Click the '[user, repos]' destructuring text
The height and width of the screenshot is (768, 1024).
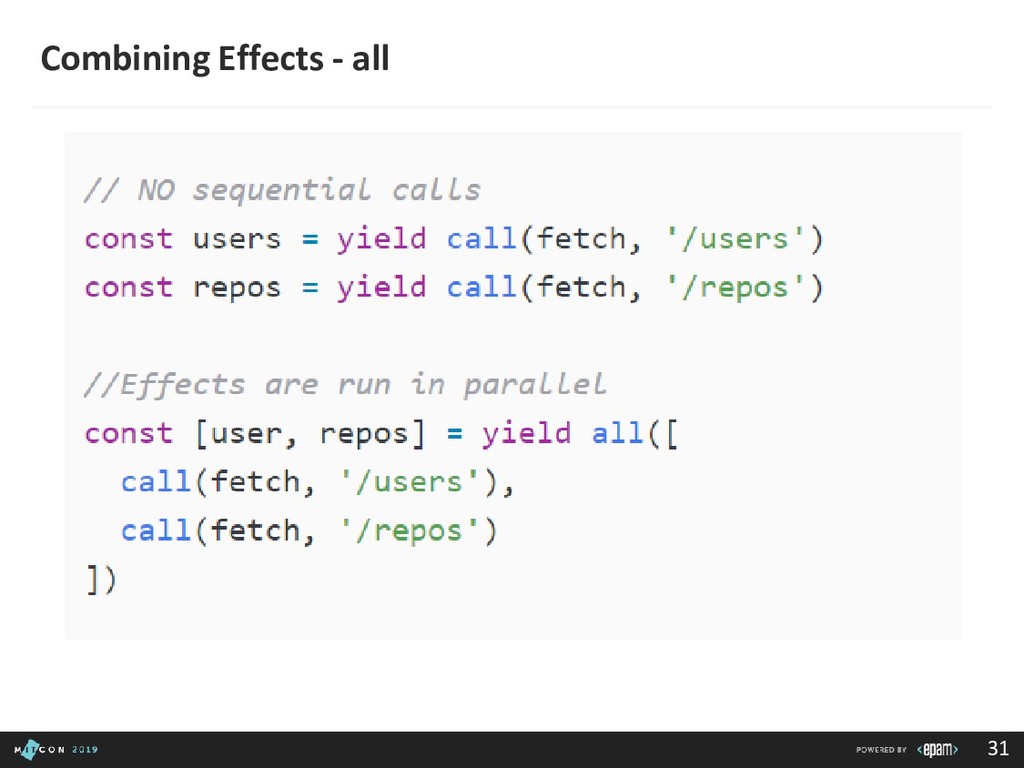311,434
